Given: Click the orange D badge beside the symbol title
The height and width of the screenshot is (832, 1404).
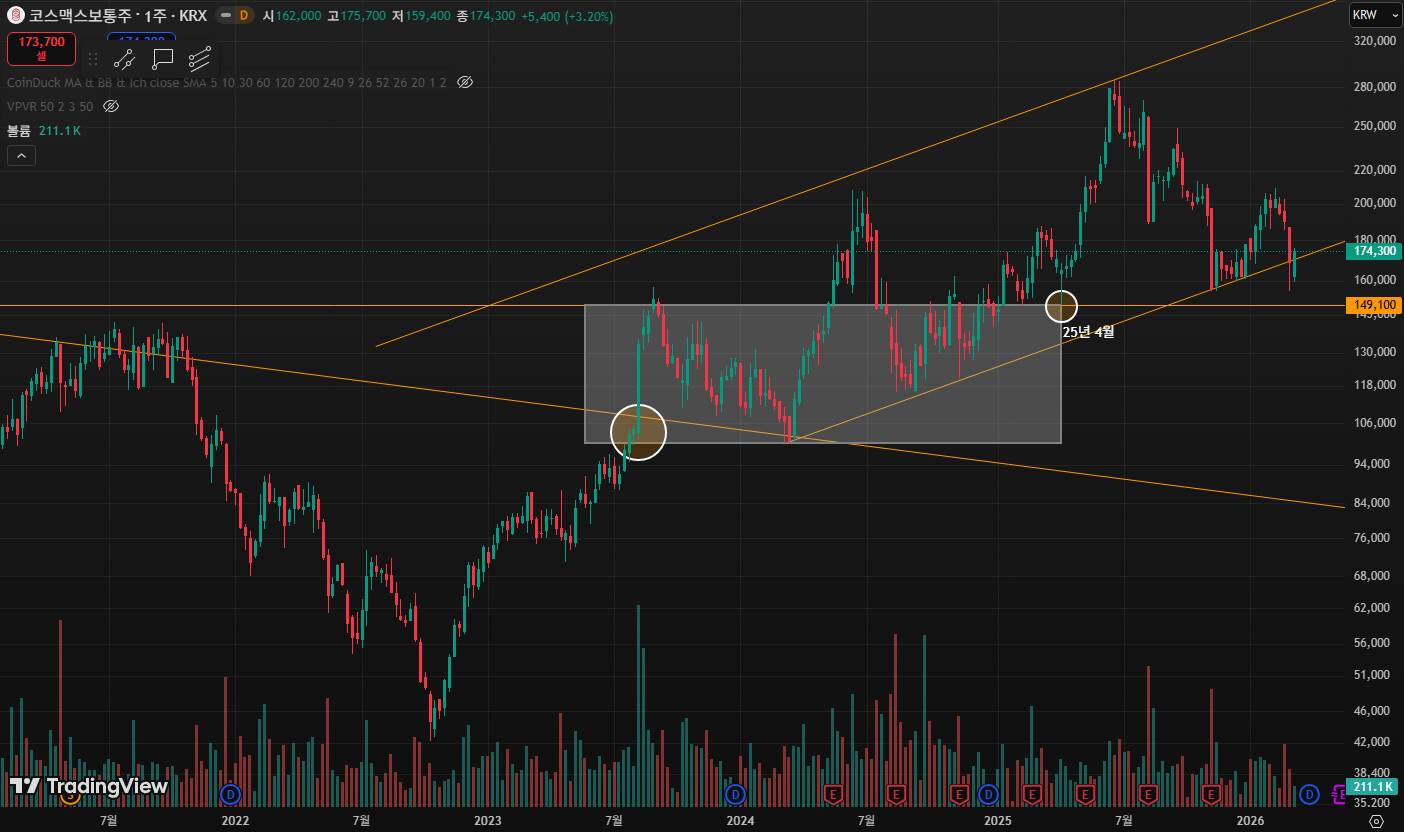Looking at the screenshot, I should coord(244,16).
